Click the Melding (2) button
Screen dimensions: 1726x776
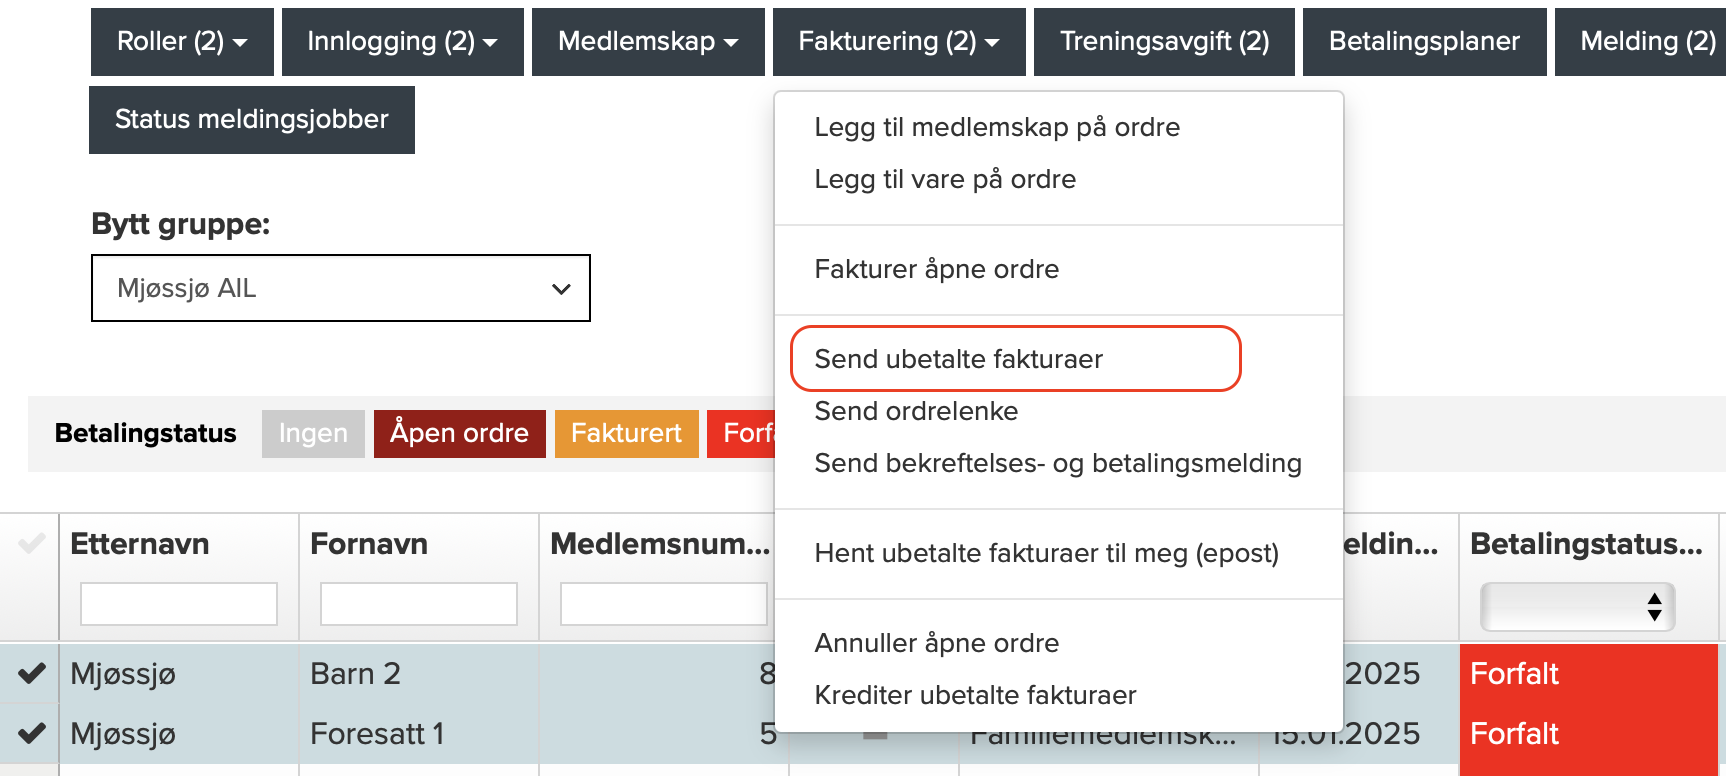tap(1641, 42)
